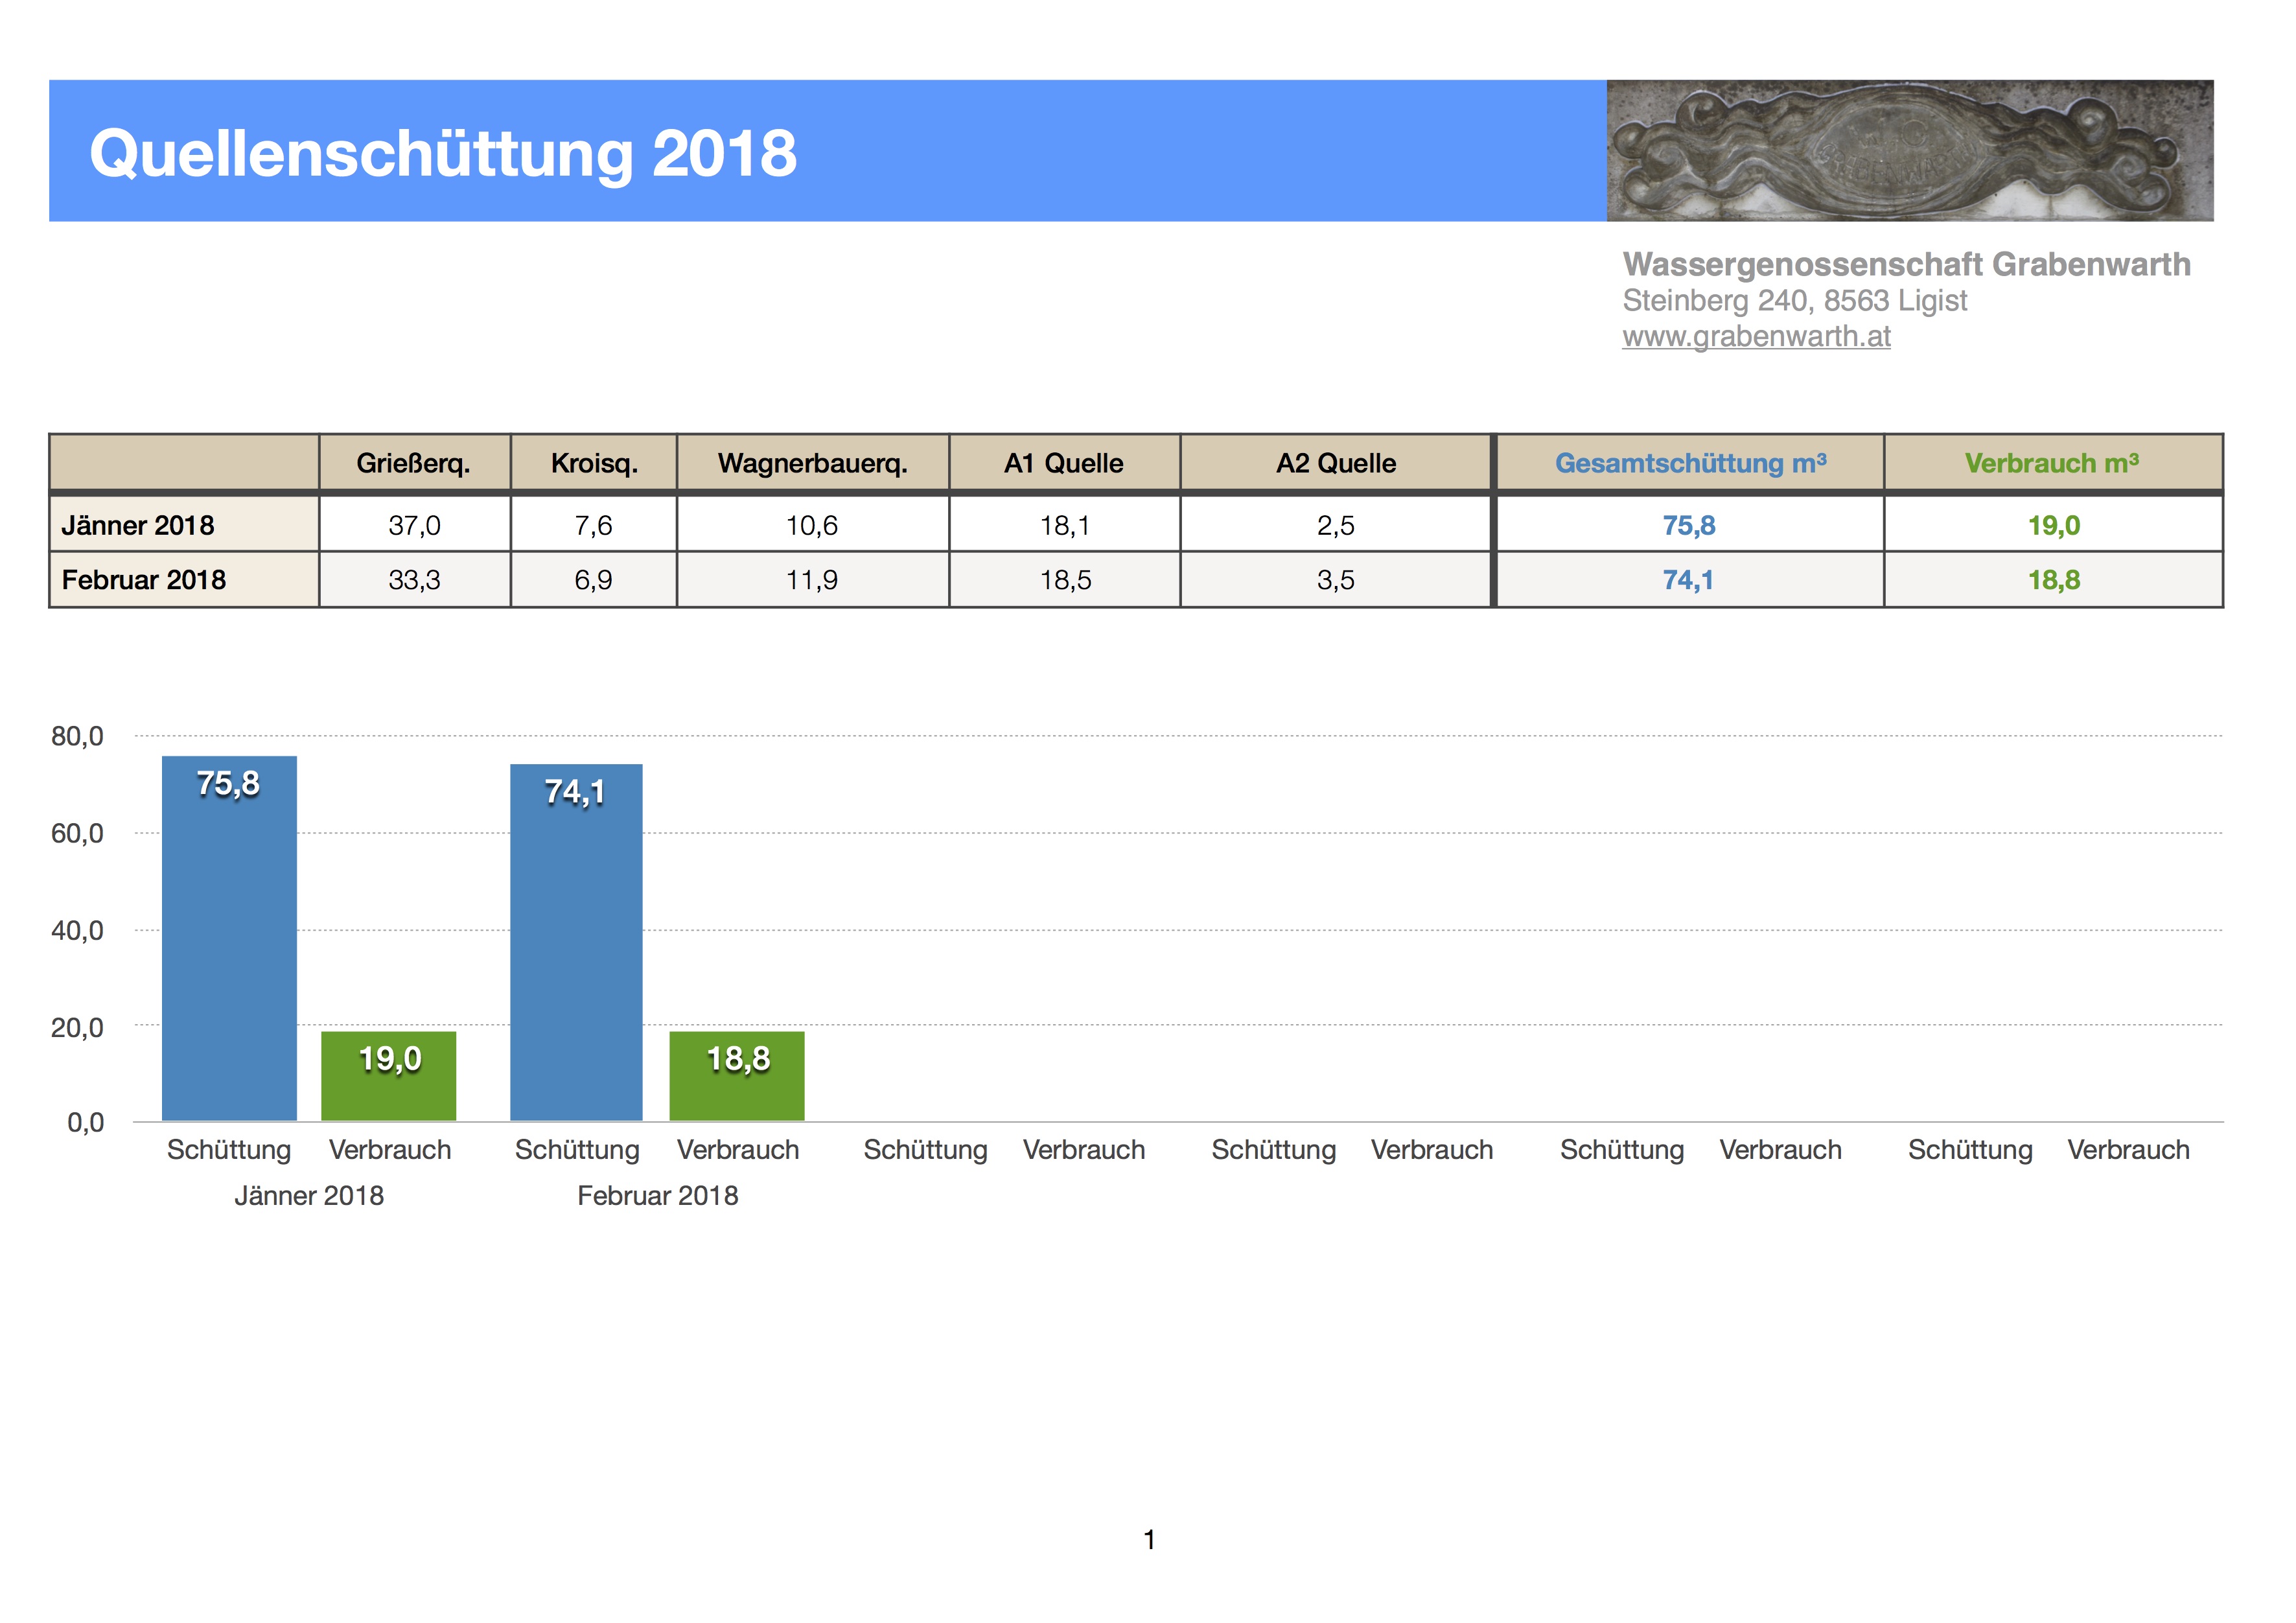Click cell value 6,9 in Februar row
The height and width of the screenshot is (1623, 2296).
[x=593, y=580]
